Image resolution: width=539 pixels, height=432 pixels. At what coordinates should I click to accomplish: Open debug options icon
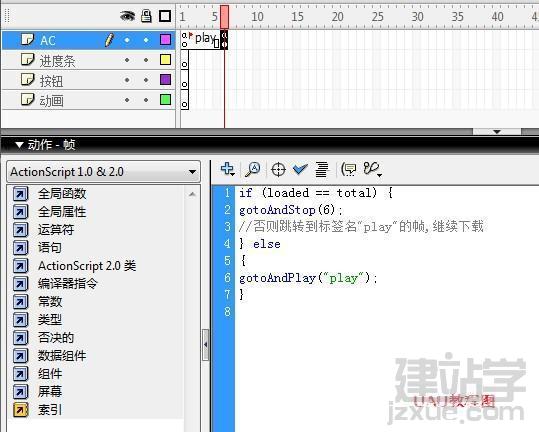[373, 169]
